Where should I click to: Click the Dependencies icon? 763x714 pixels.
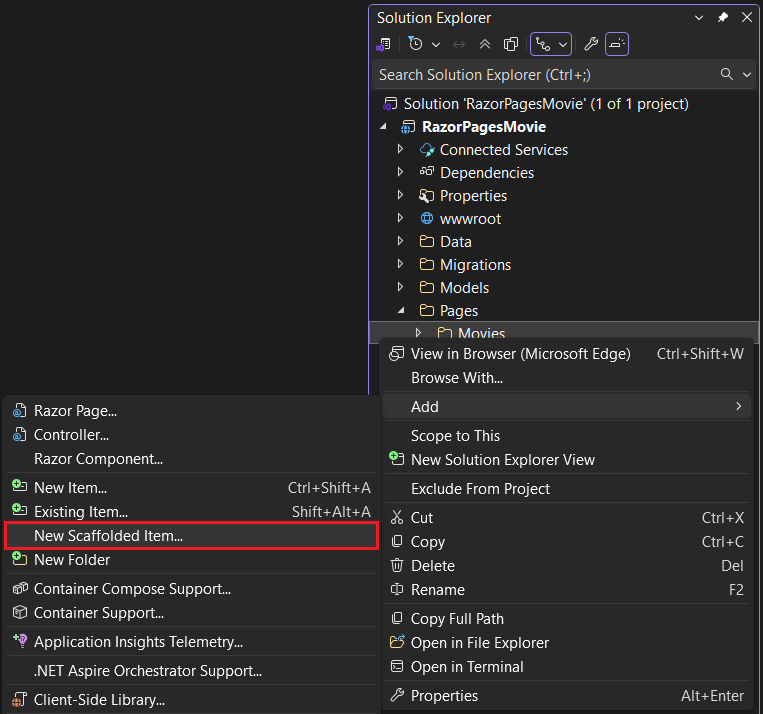(427, 171)
